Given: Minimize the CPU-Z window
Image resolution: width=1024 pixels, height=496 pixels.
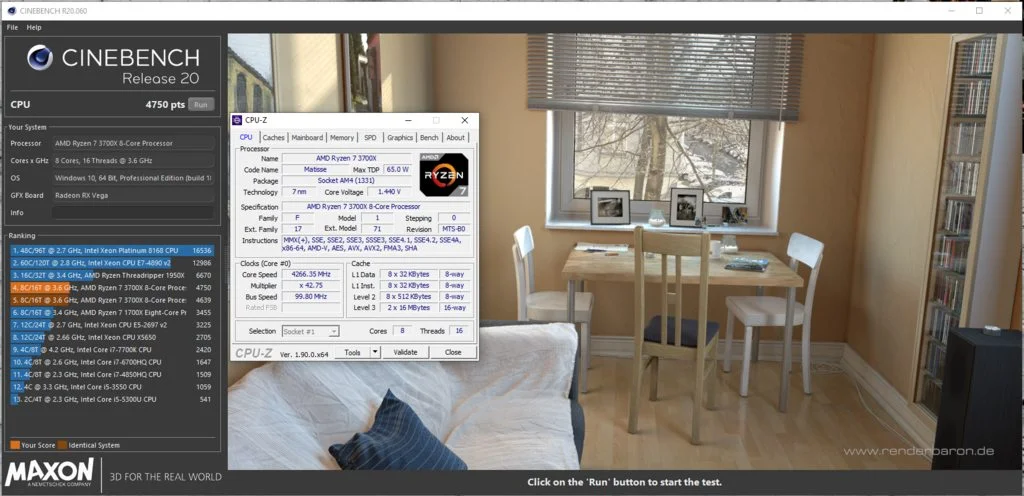Looking at the screenshot, I should pos(408,120).
